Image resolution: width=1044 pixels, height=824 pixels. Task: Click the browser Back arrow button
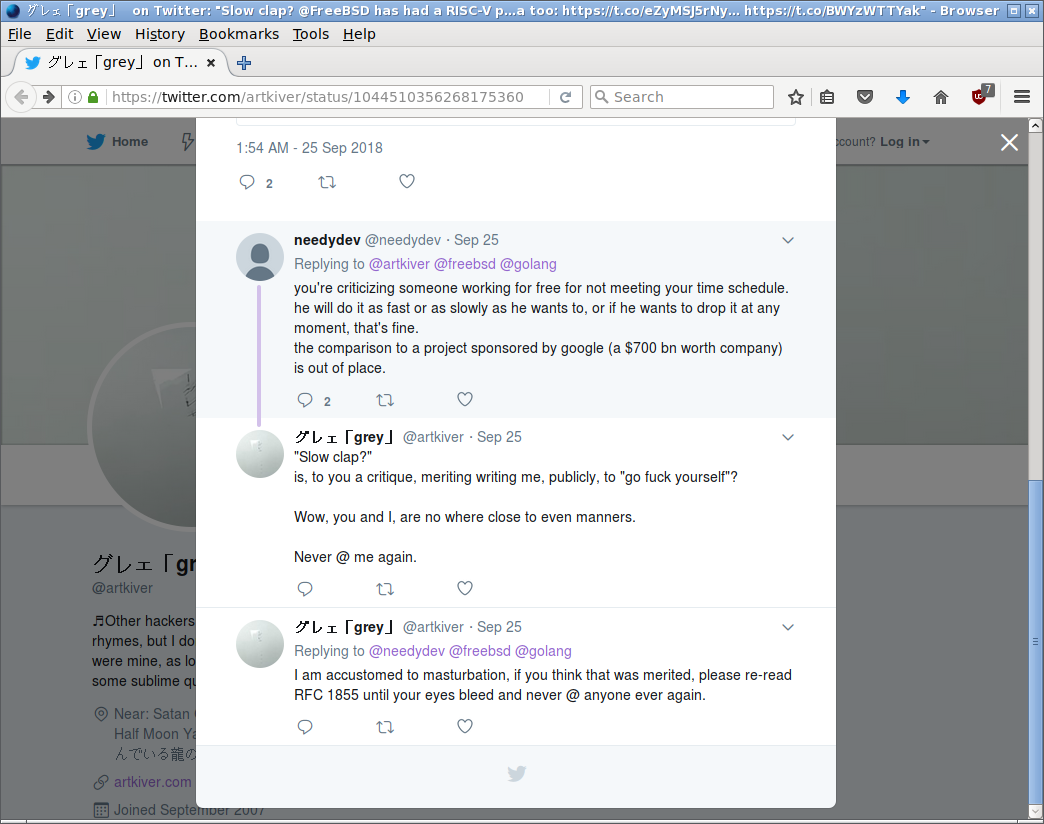pyautogui.click(x=21, y=97)
